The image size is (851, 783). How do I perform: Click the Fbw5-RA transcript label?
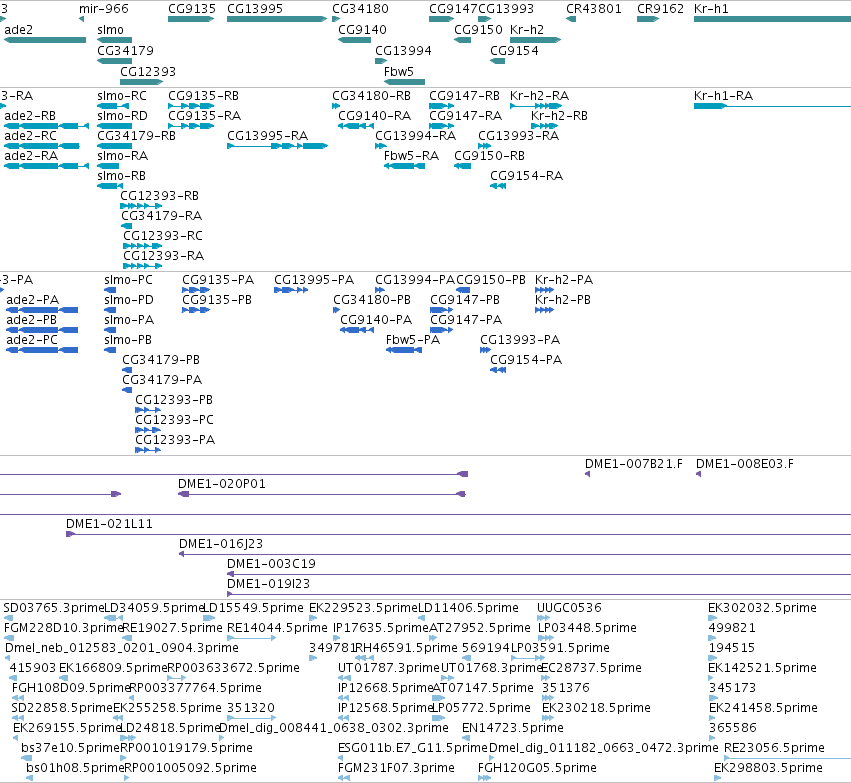tap(411, 156)
